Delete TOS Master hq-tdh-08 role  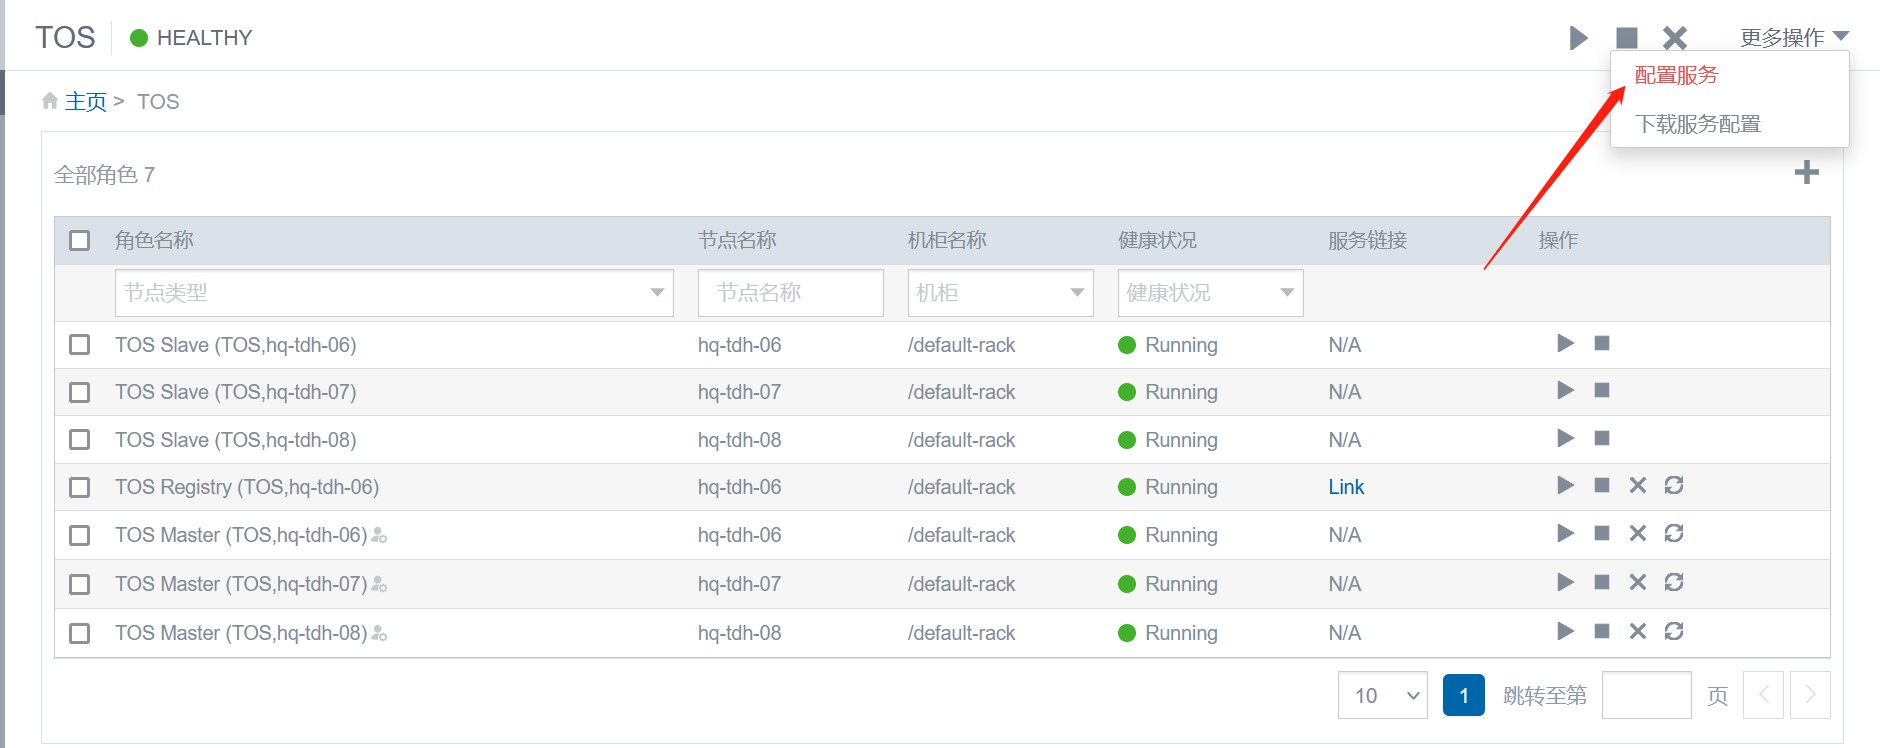tap(1638, 631)
